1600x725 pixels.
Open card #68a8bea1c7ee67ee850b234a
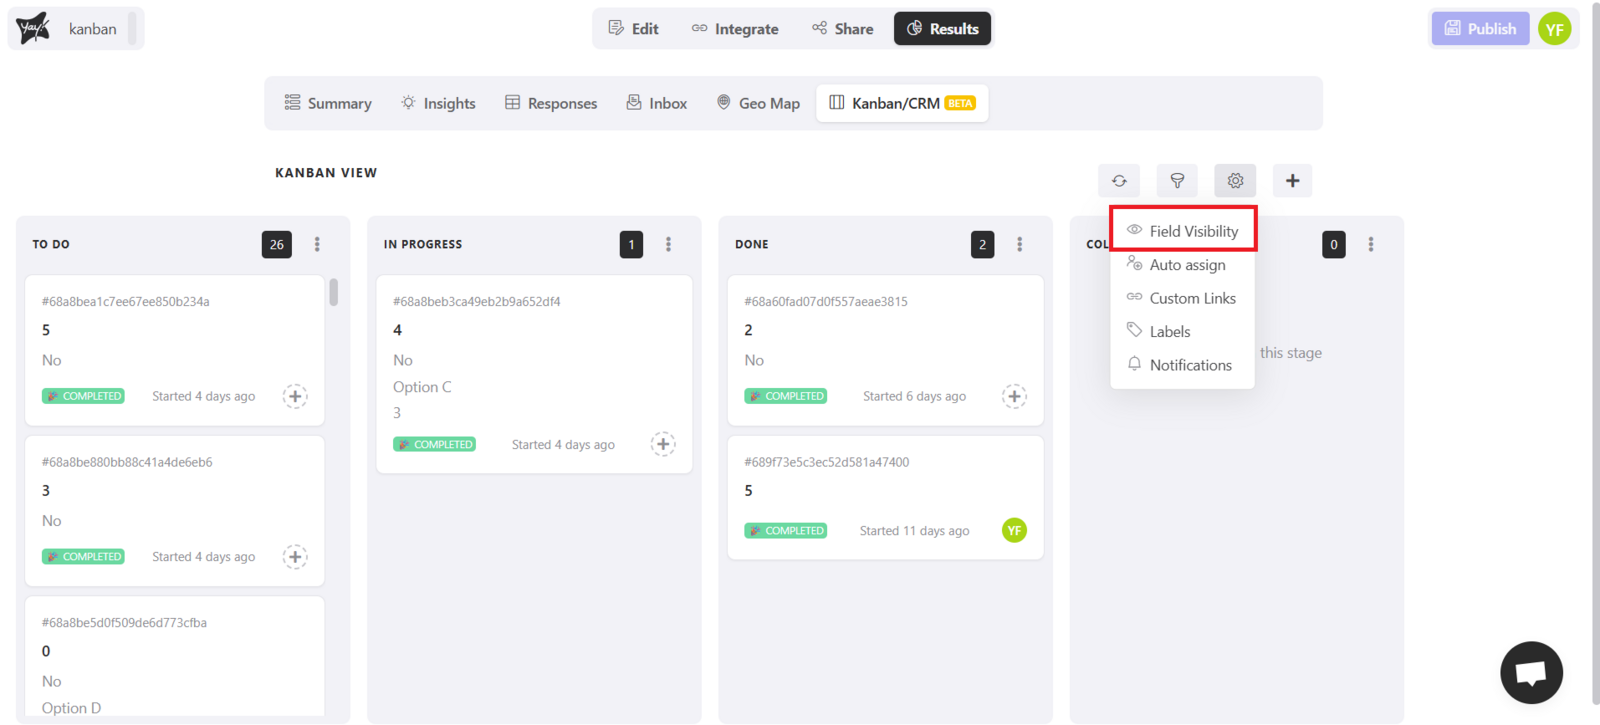(126, 301)
